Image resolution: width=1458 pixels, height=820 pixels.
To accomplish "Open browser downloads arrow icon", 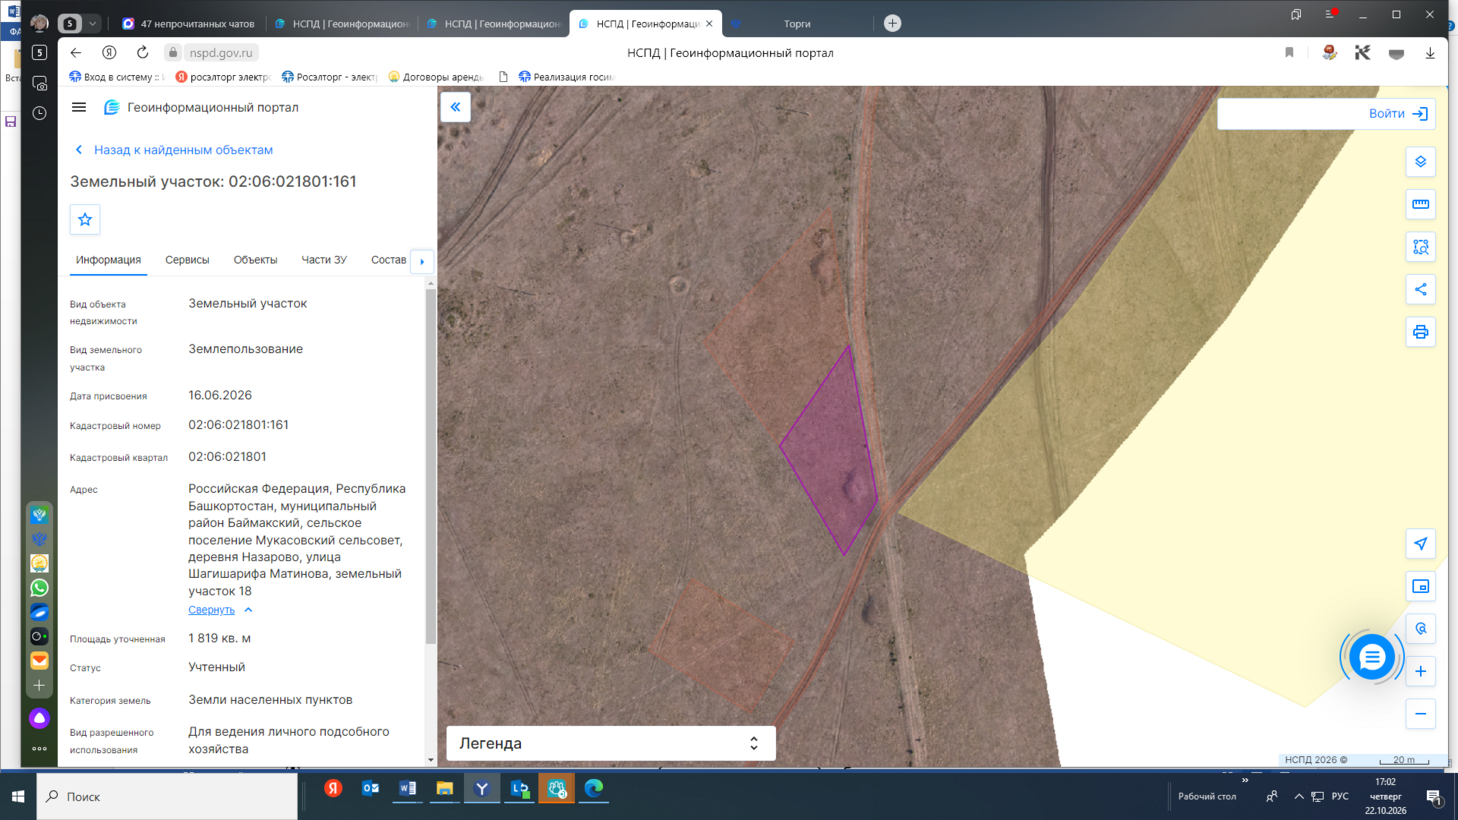I will click(x=1430, y=53).
